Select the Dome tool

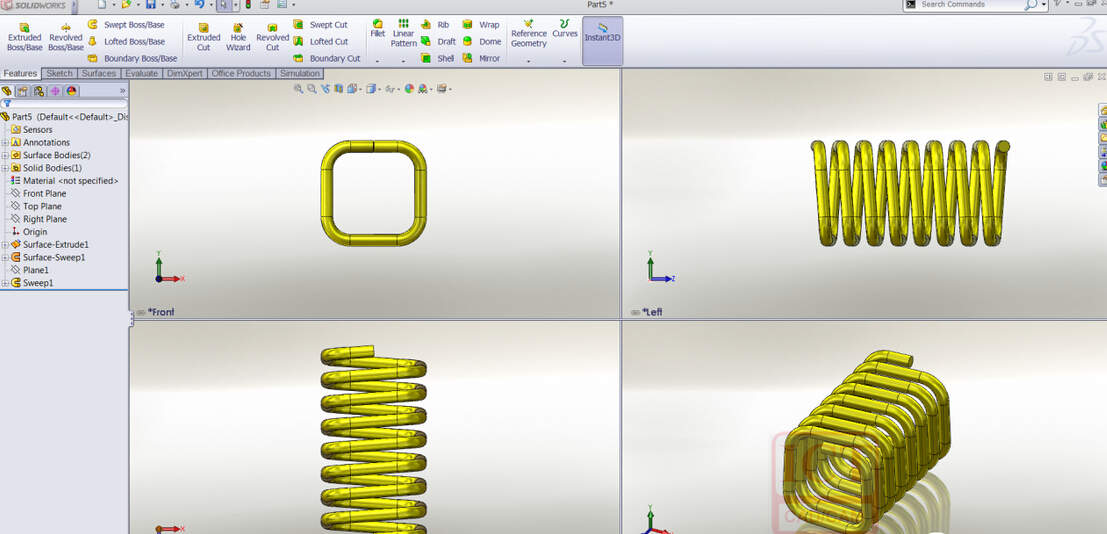[481, 42]
